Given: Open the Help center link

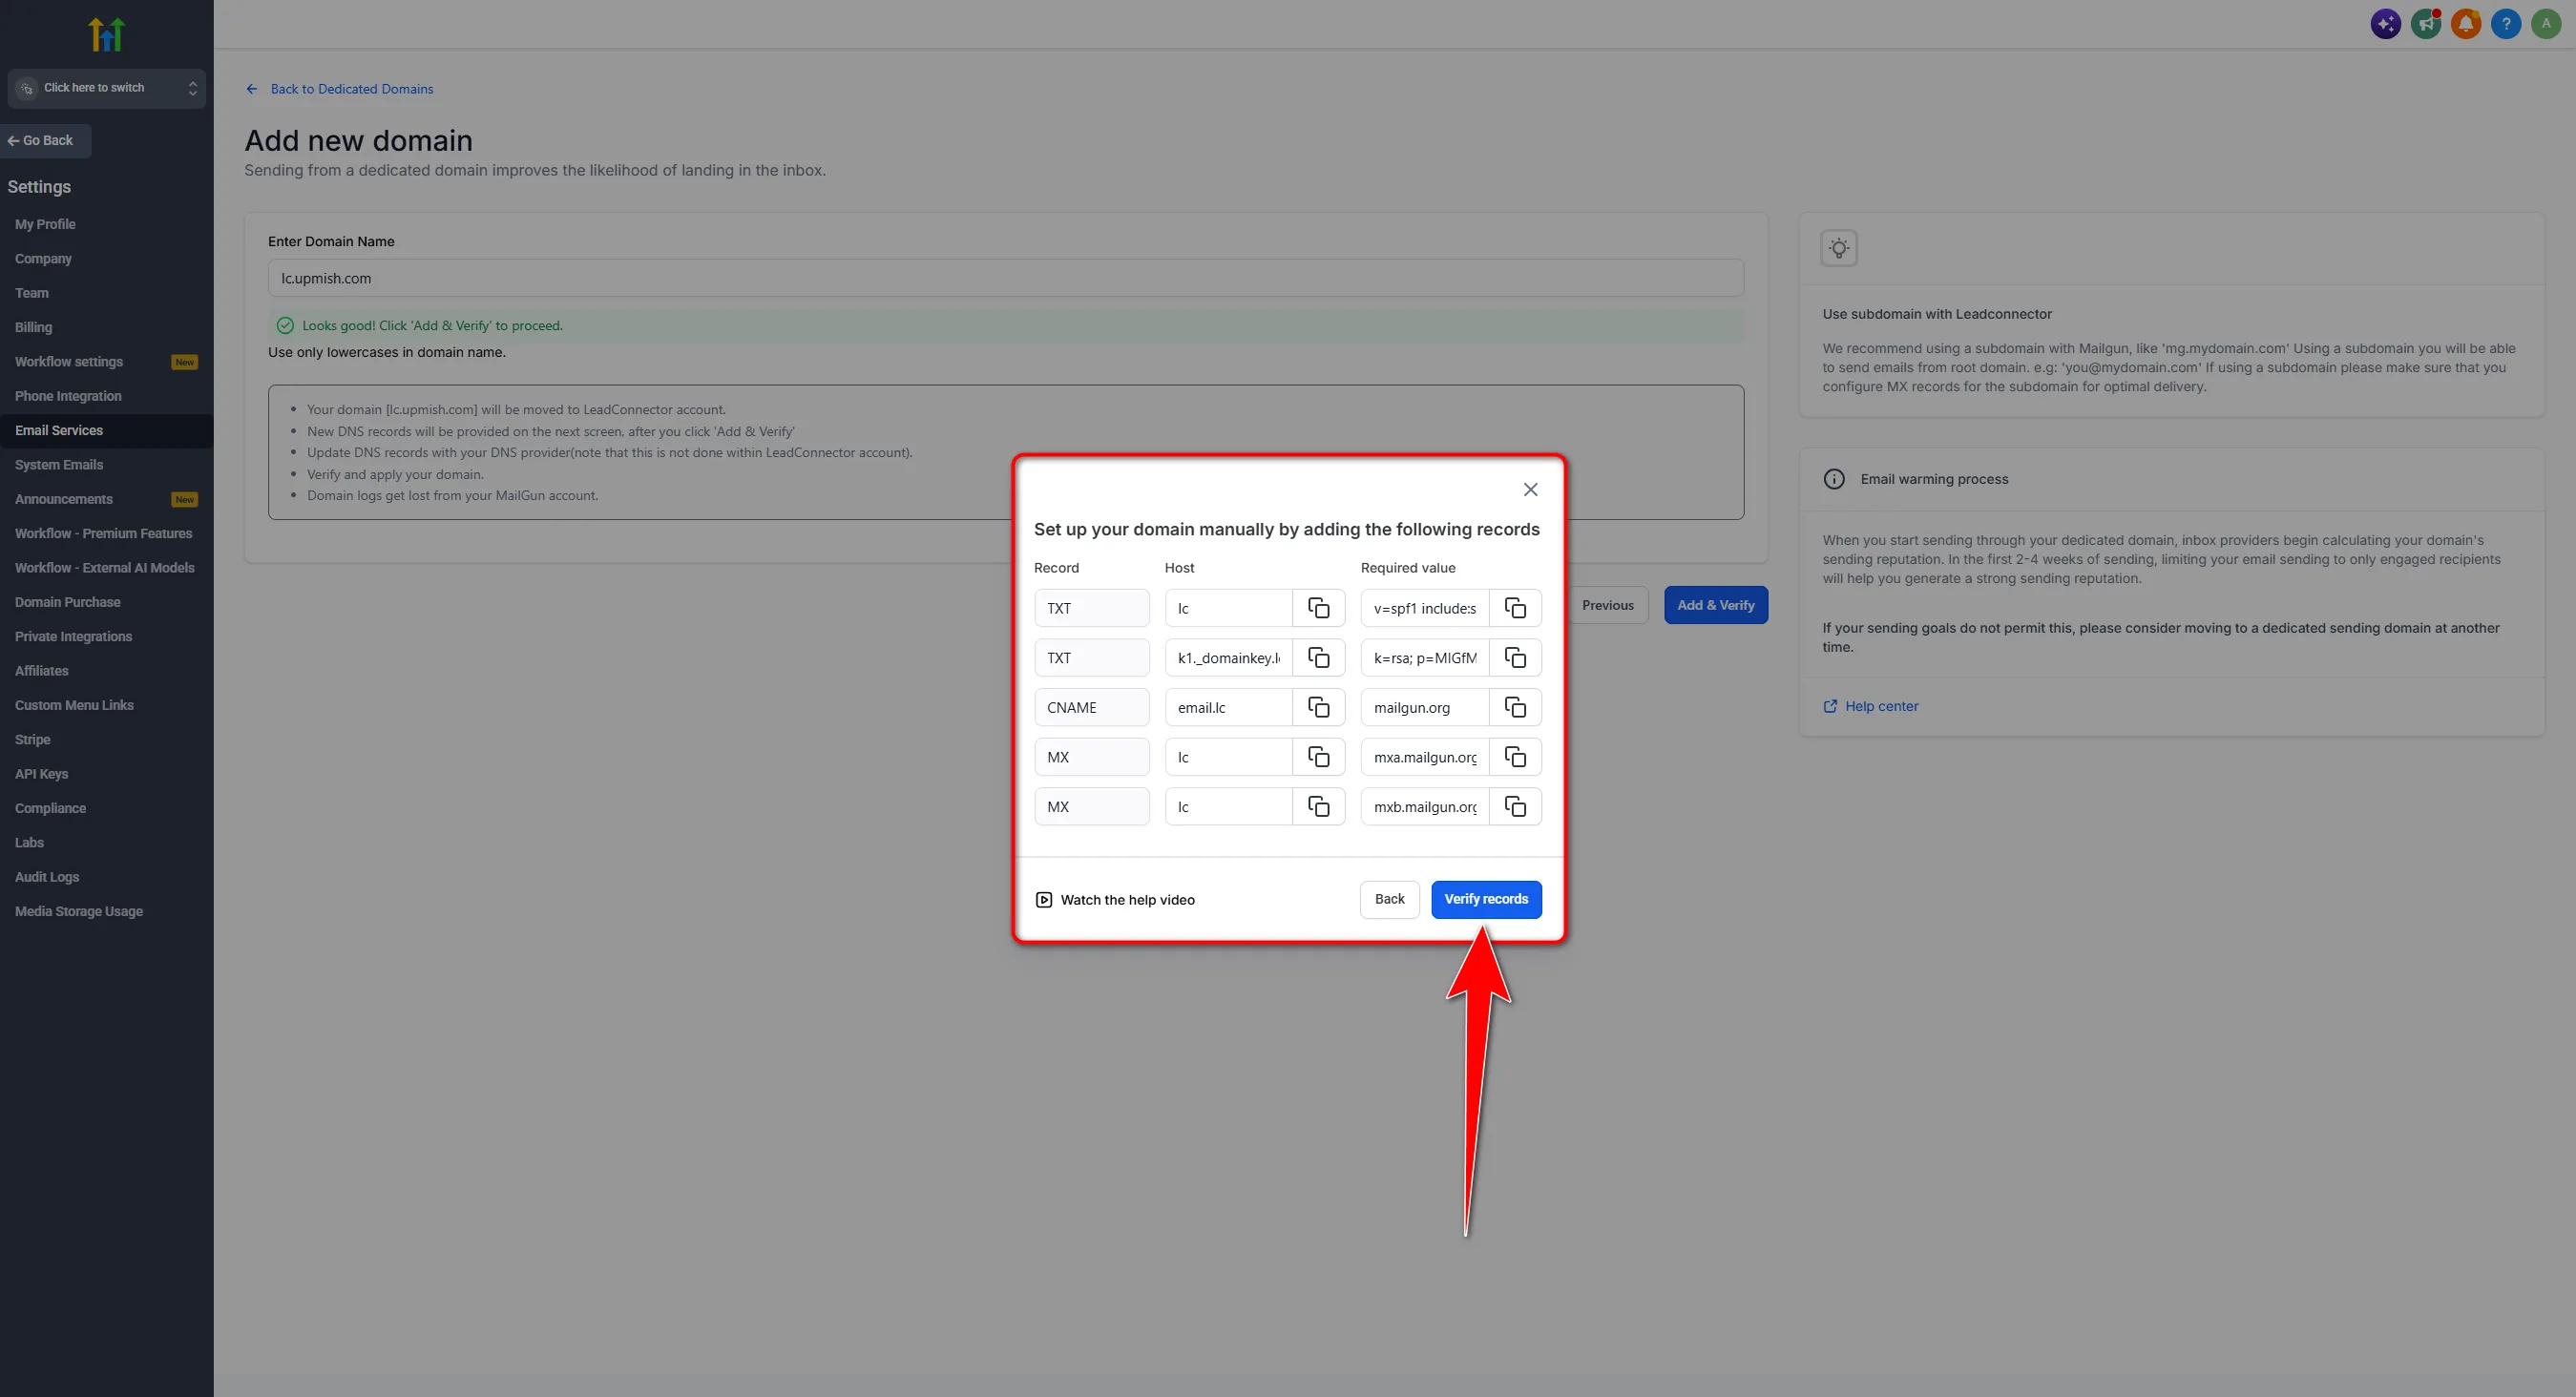Looking at the screenshot, I should pos(1871,706).
